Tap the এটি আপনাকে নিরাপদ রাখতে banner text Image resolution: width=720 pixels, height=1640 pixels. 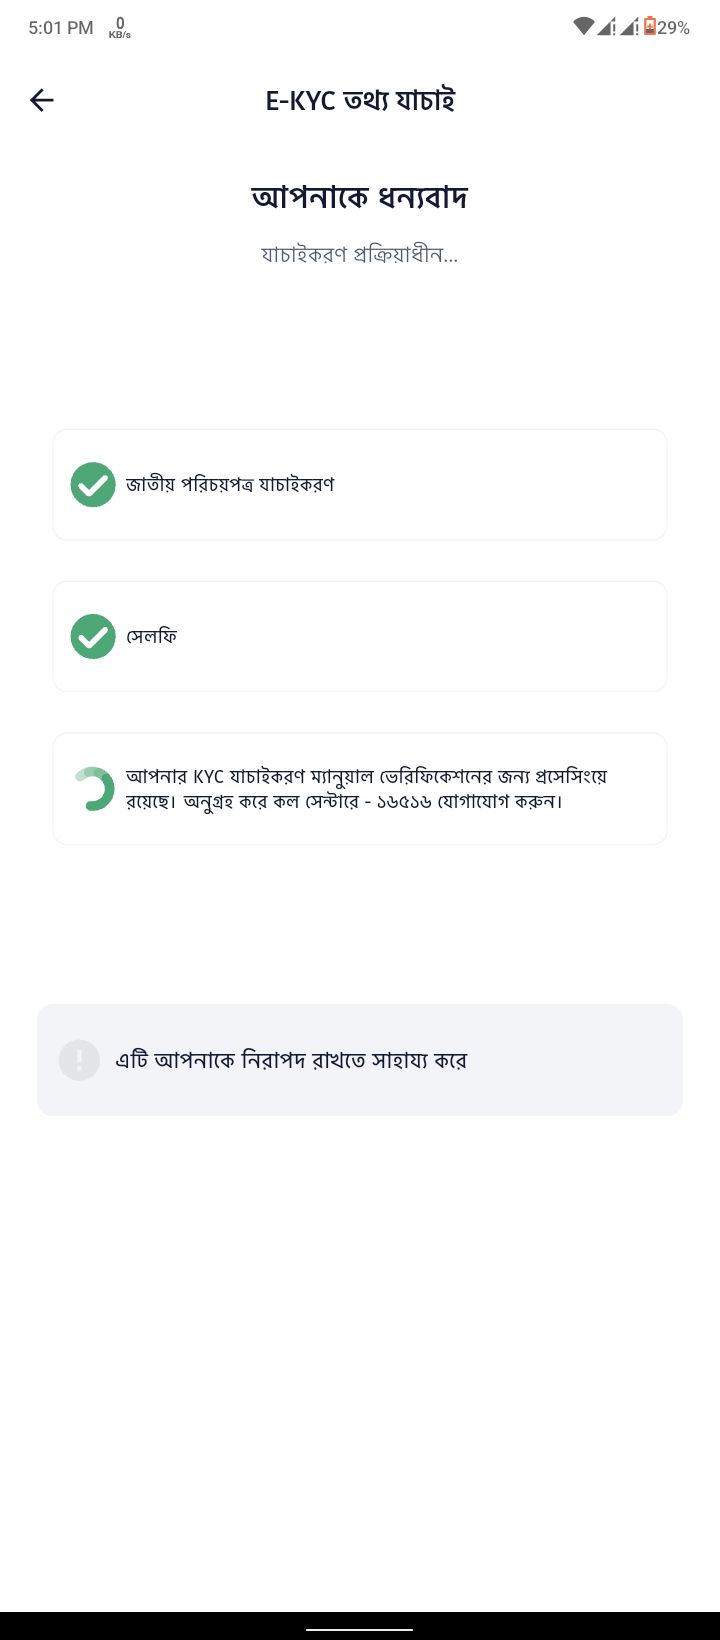tap(291, 1060)
